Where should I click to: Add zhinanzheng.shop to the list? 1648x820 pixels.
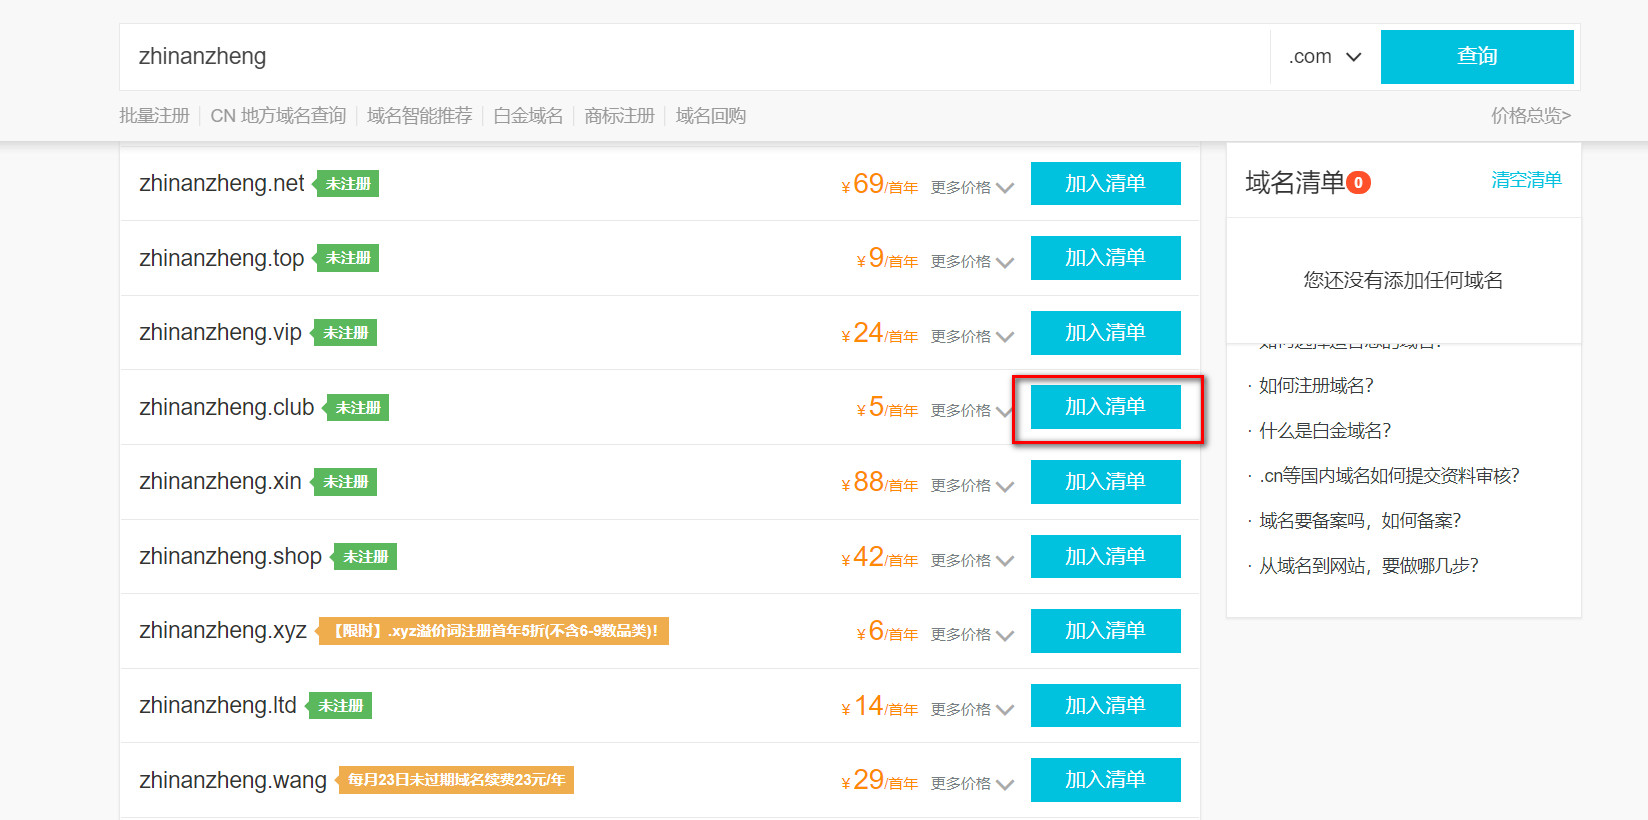[1105, 557]
